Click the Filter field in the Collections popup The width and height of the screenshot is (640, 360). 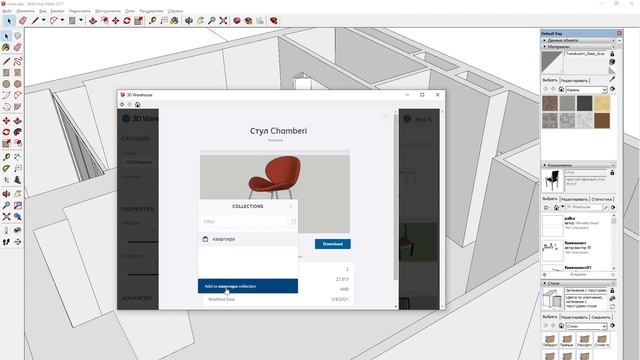245,222
